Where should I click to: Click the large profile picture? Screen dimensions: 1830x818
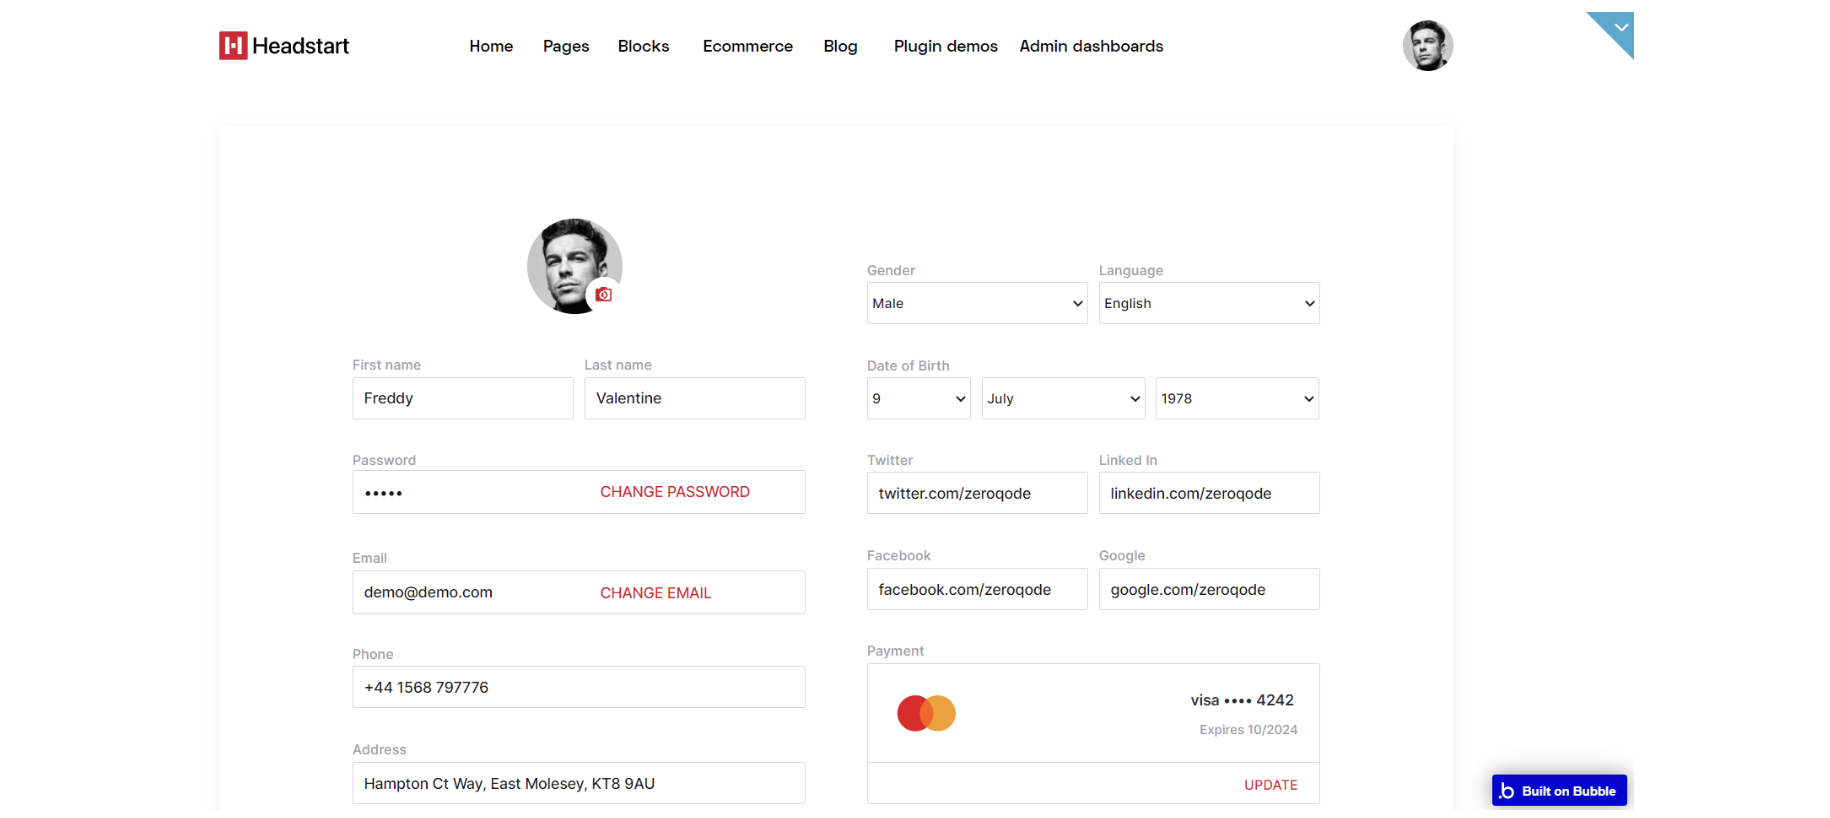[x=567, y=262]
